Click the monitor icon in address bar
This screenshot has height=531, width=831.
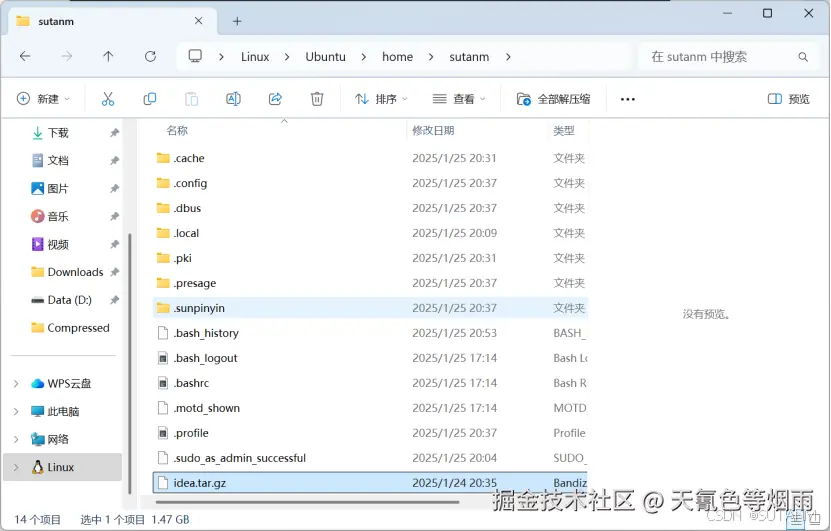(x=195, y=56)
